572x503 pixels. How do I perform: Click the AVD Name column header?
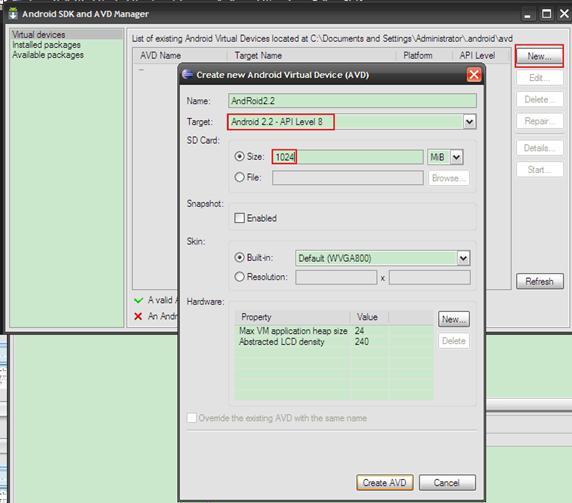[180, 56]
